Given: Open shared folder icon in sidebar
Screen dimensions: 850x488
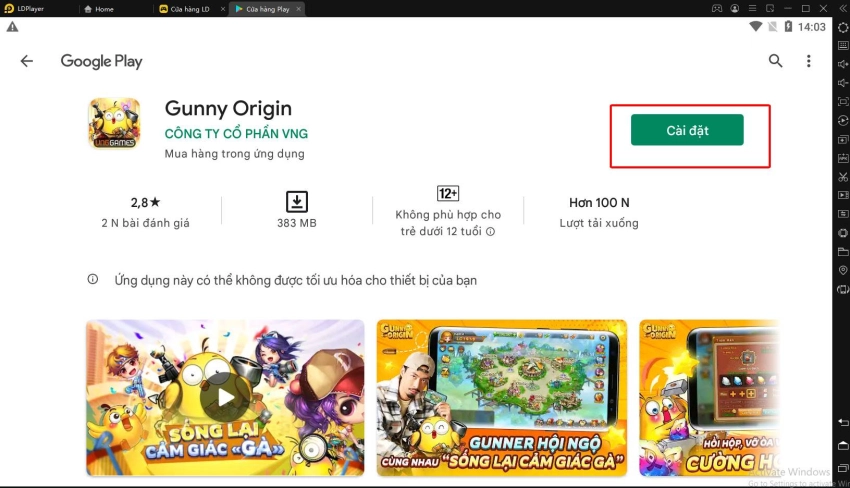Looking at the screenshot, I should (x=843, y=252).
